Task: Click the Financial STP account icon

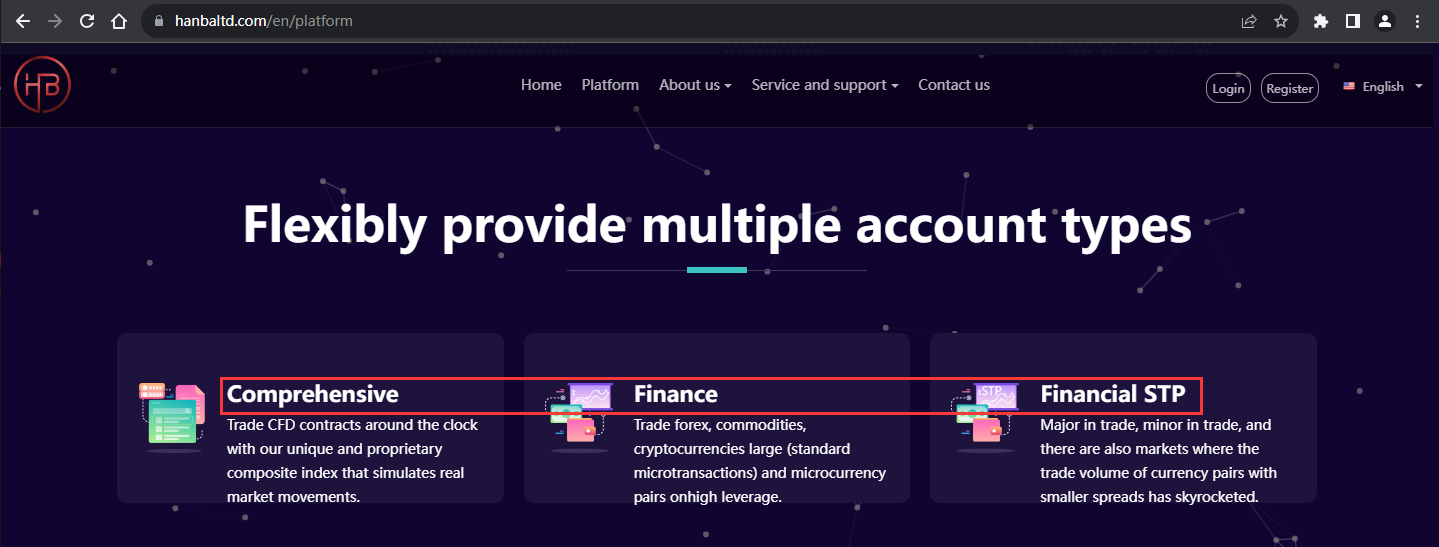Action: (985, 416)
